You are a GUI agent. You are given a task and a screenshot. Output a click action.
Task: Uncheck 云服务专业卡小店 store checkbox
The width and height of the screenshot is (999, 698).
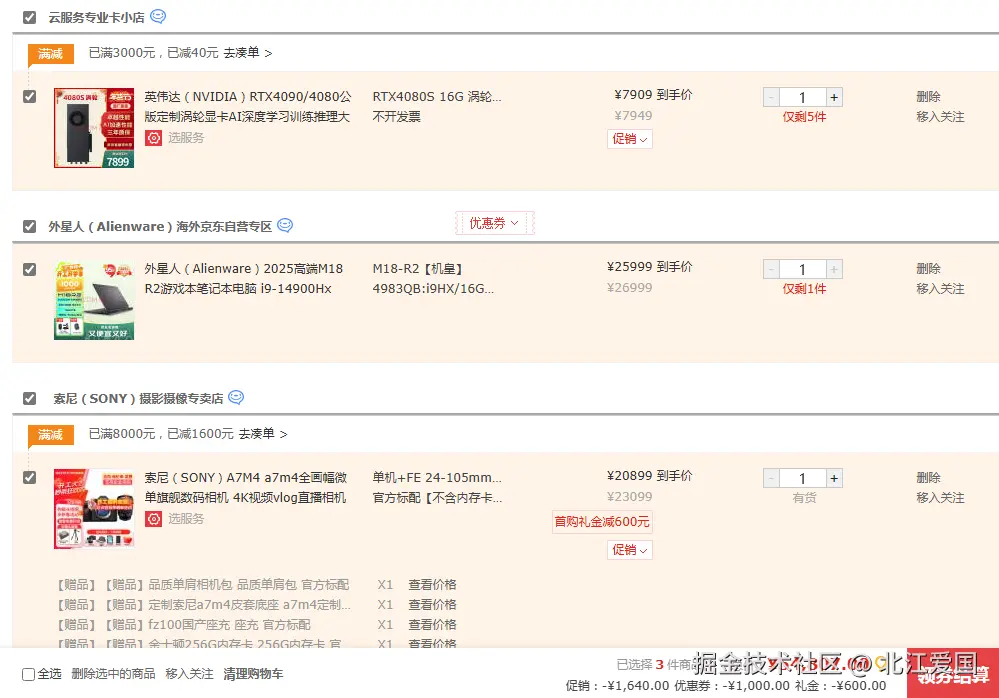pyautogui.click(x=29, y=17)
